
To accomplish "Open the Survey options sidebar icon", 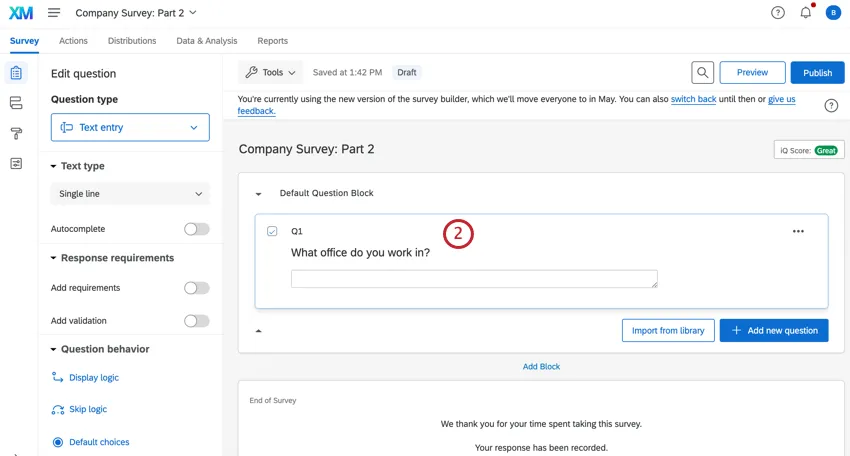I will click(16, 163).
